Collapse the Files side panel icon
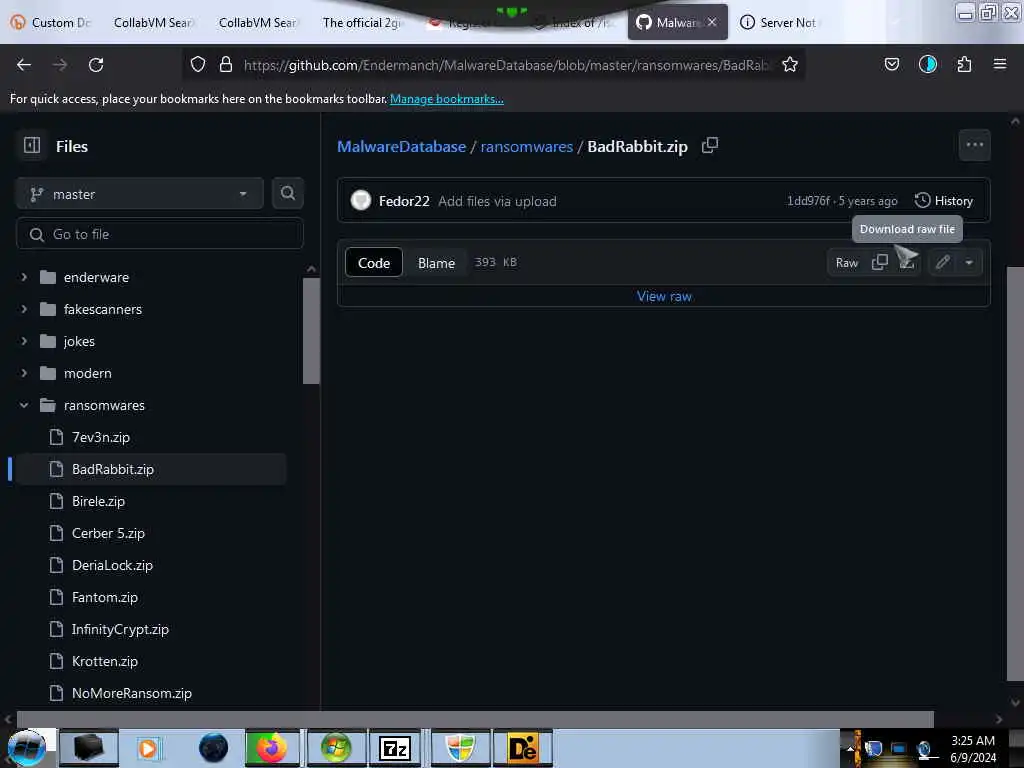Image resolution: width=1024 pixels, height=768 pixels. tap(32, 146)
